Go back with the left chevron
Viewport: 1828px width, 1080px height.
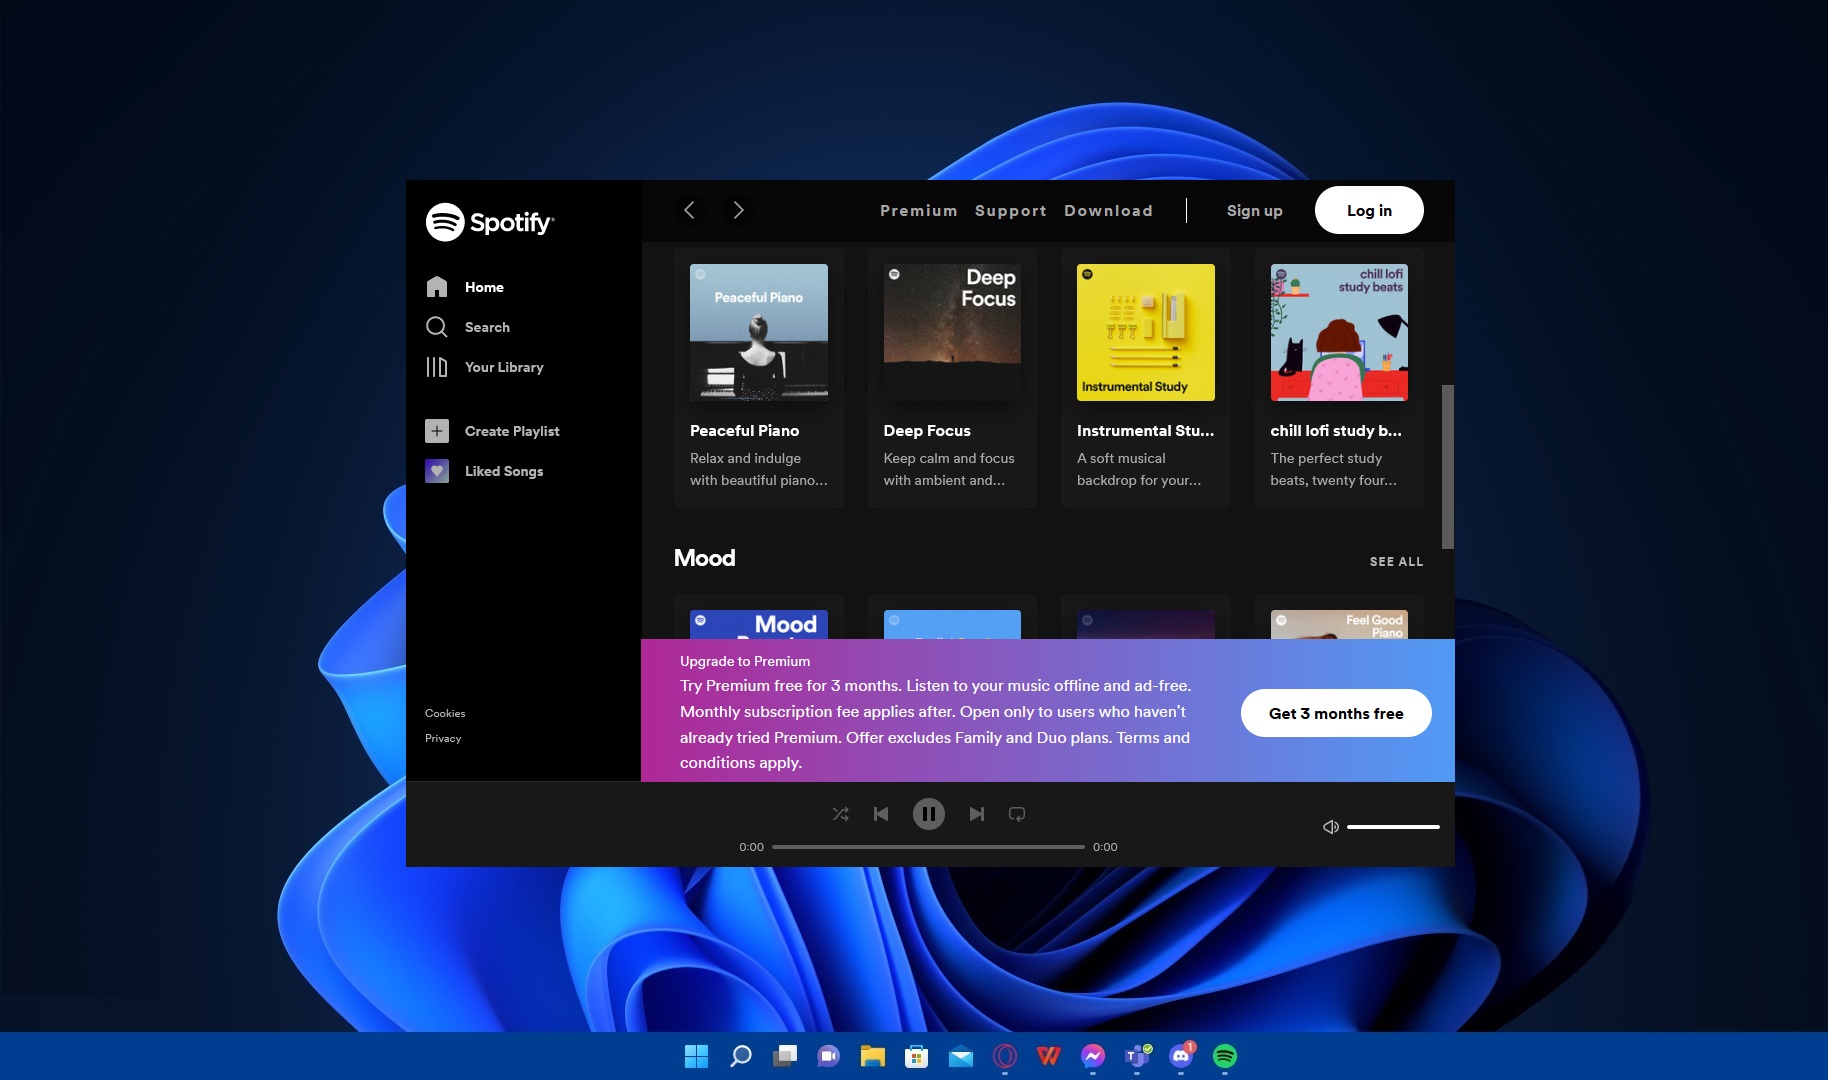coord(689,210)
